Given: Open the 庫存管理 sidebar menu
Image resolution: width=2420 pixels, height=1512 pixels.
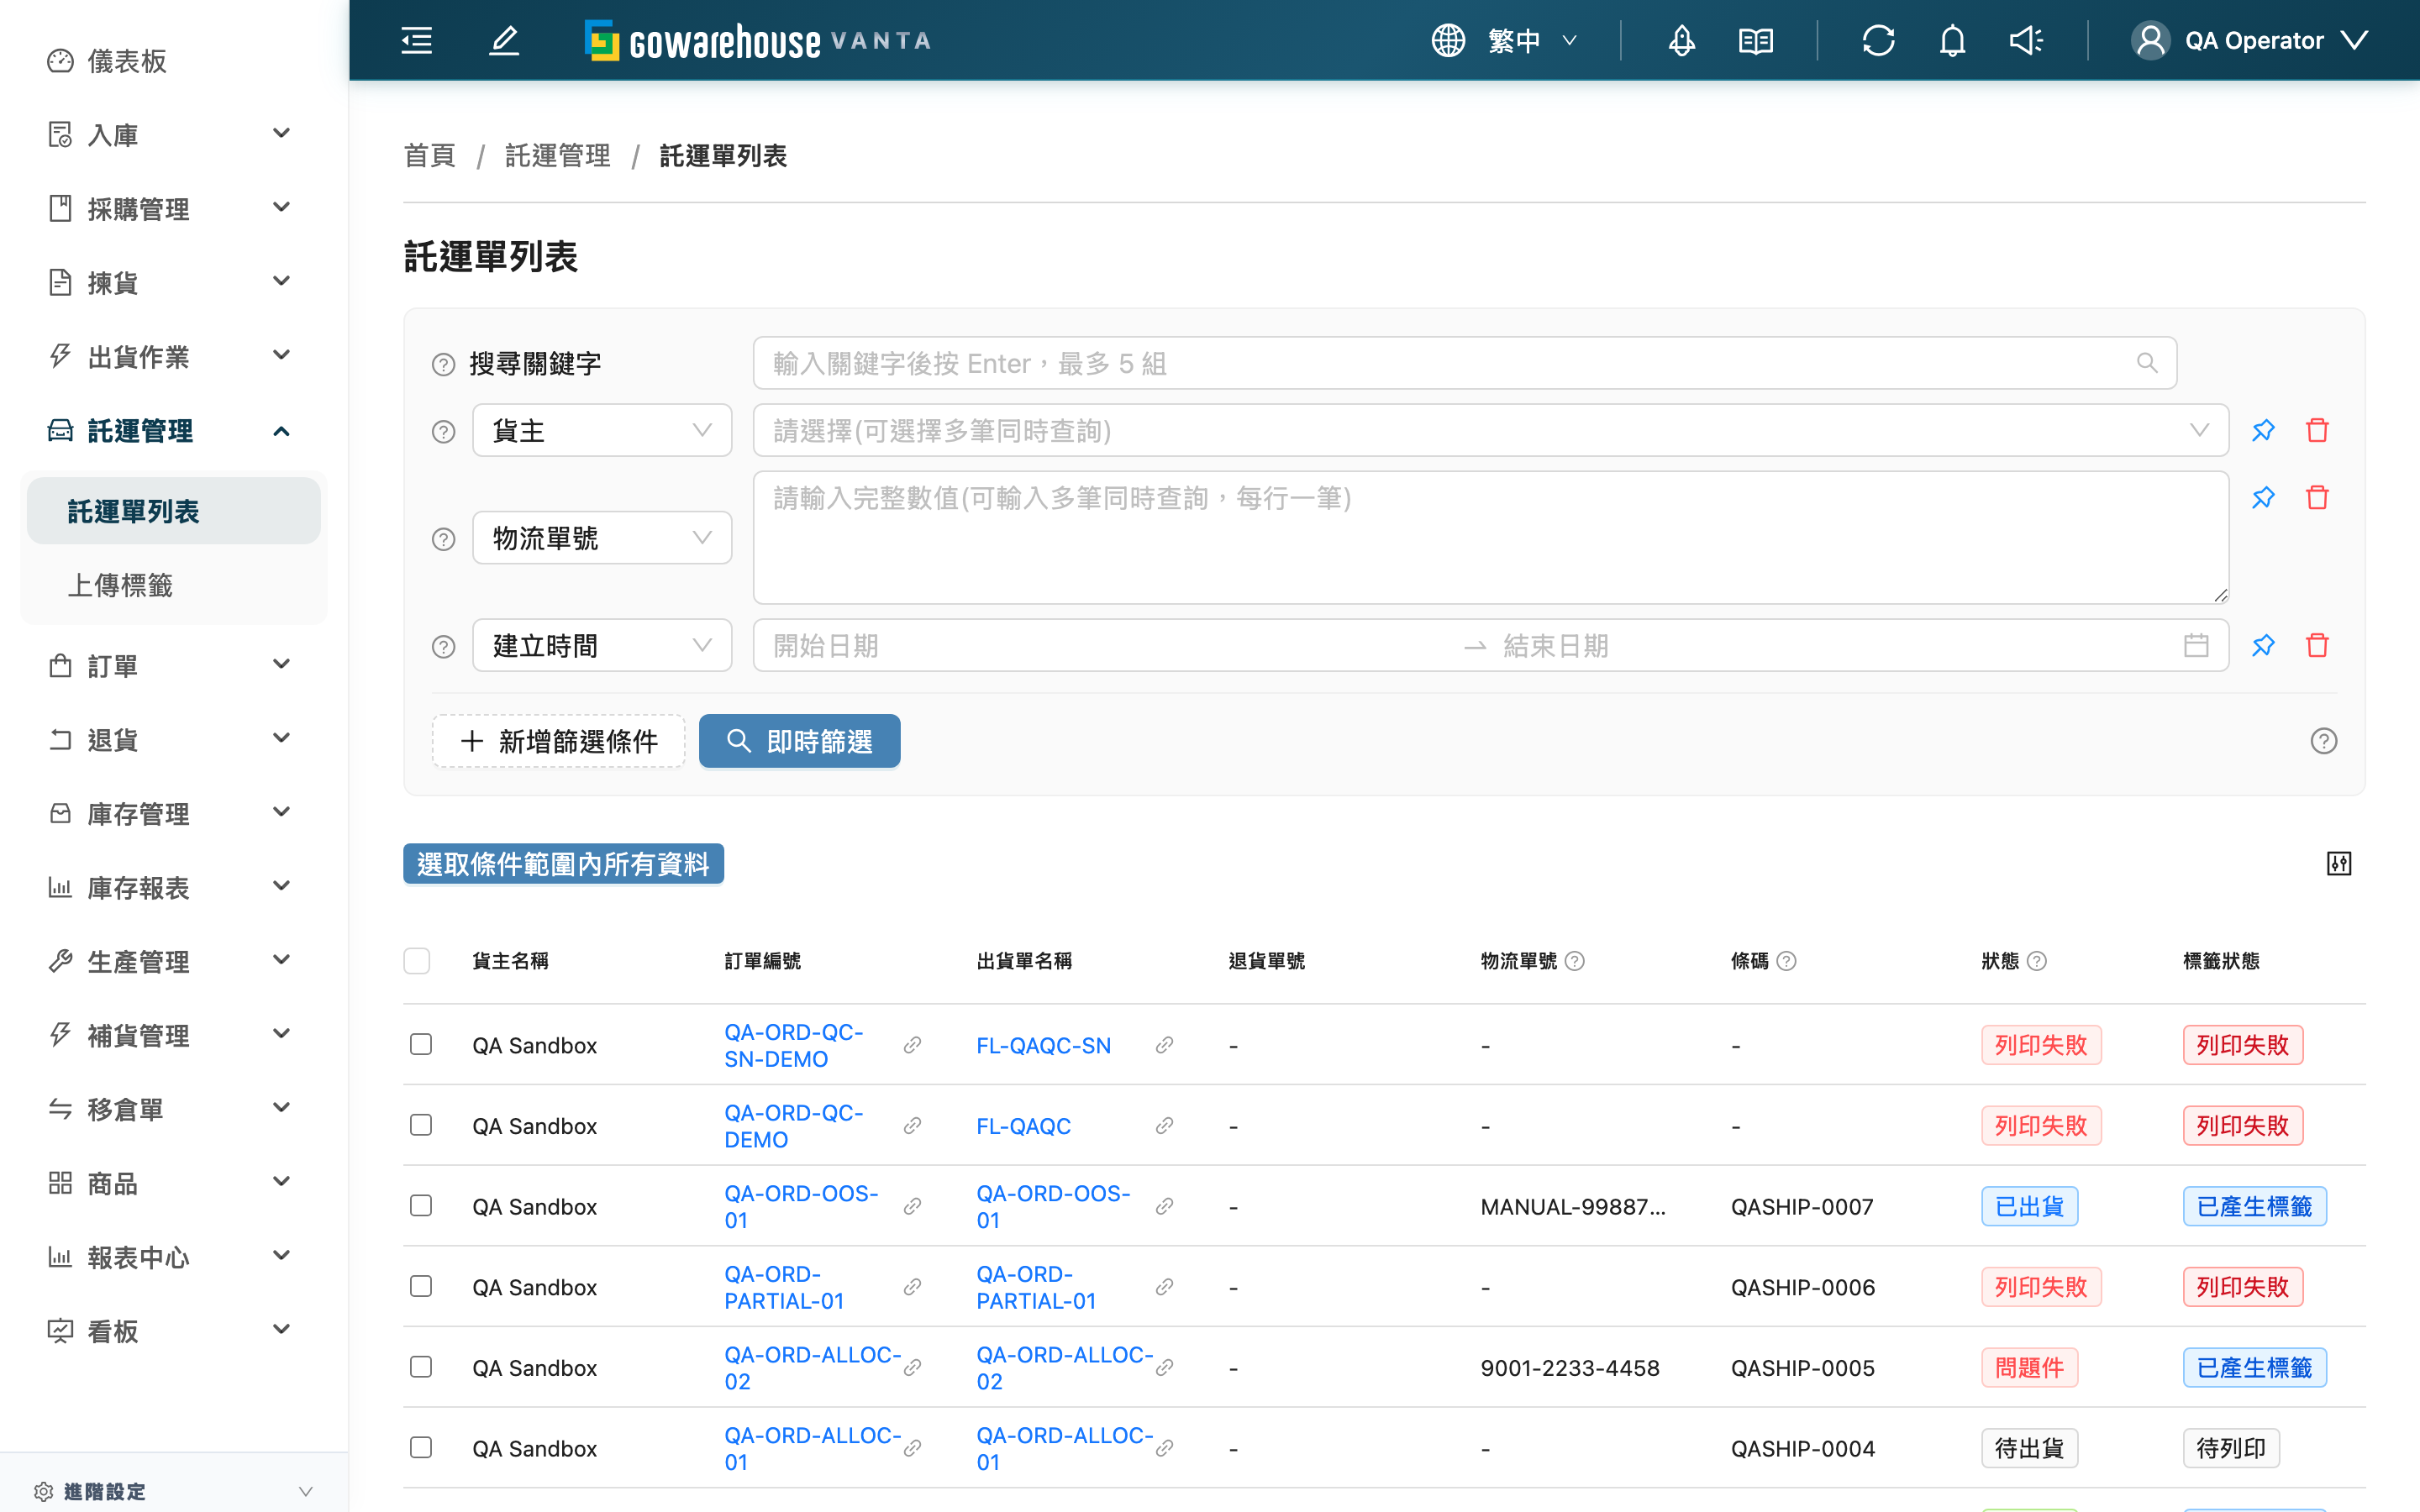Looking at the screenshot, I should coord(174,813).
